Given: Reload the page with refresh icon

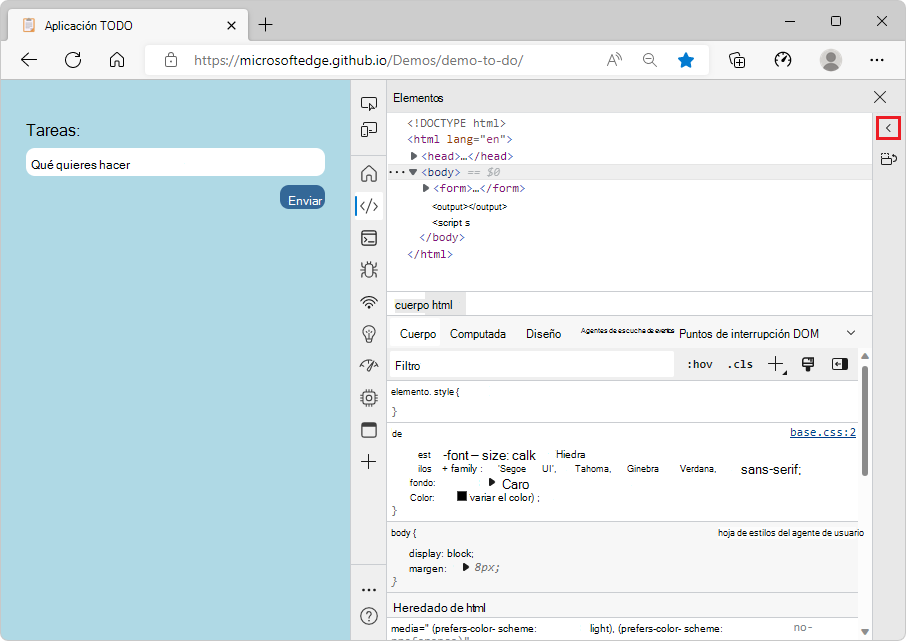Looking at the screenshot, I should tap(73, 60).
